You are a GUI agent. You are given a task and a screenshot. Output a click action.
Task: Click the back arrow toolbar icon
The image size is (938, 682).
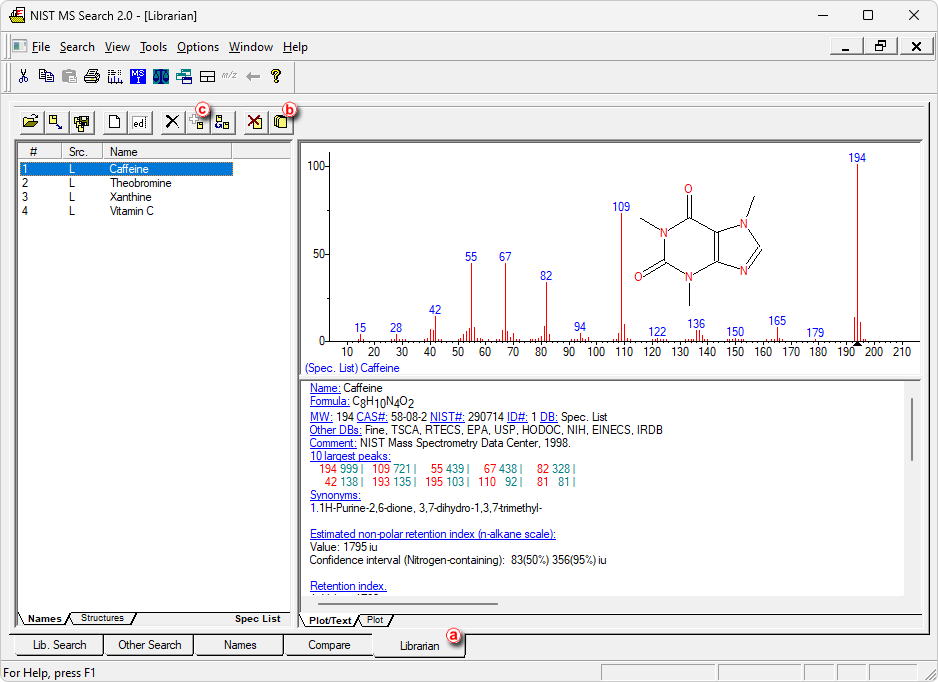pyautogui.click(x=253, y=76)
